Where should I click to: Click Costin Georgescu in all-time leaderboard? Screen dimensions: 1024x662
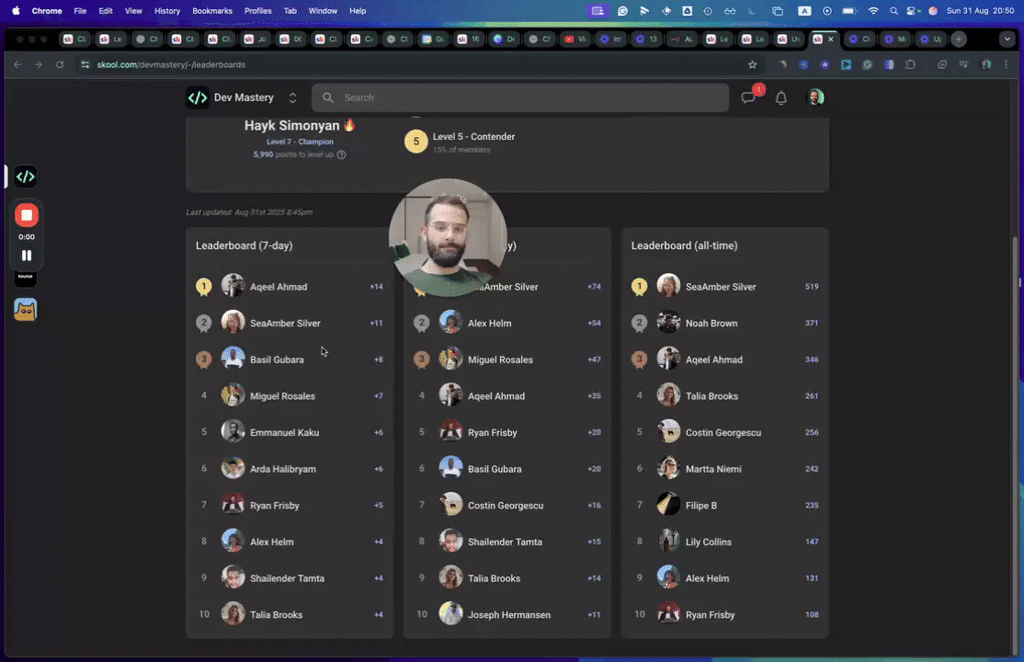723,432
